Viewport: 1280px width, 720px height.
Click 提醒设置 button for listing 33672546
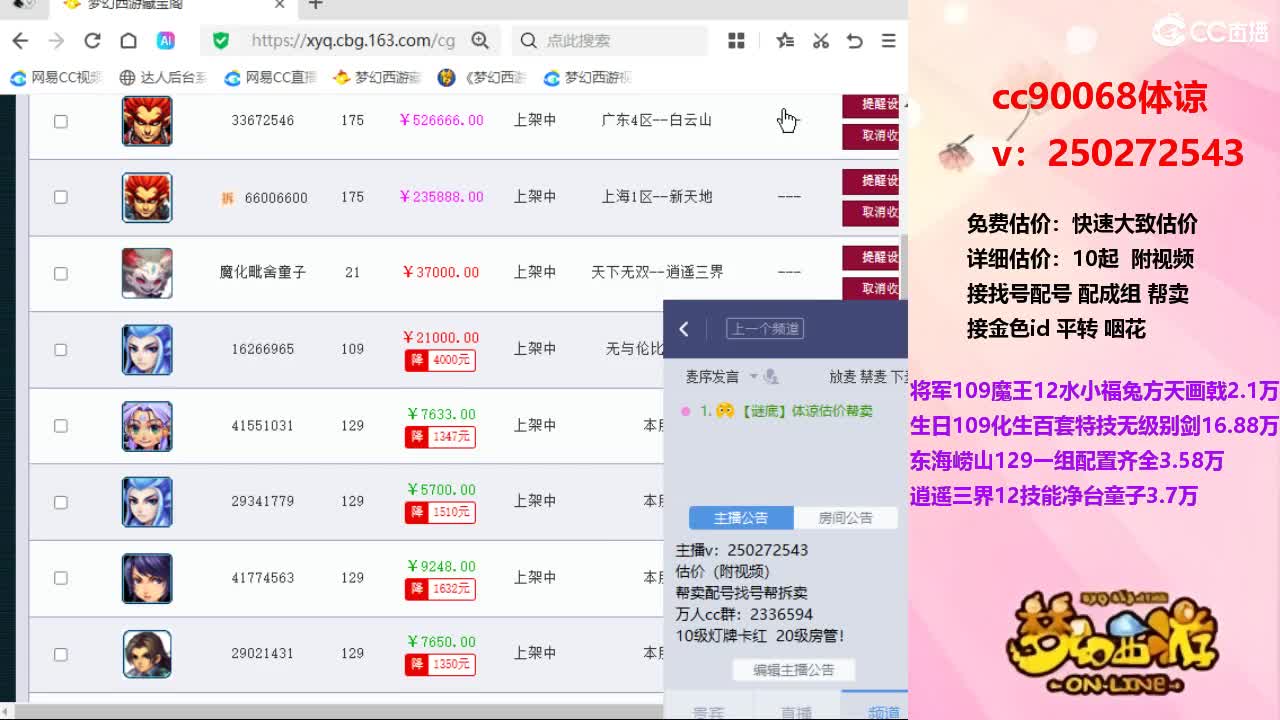tap(871, 105)
